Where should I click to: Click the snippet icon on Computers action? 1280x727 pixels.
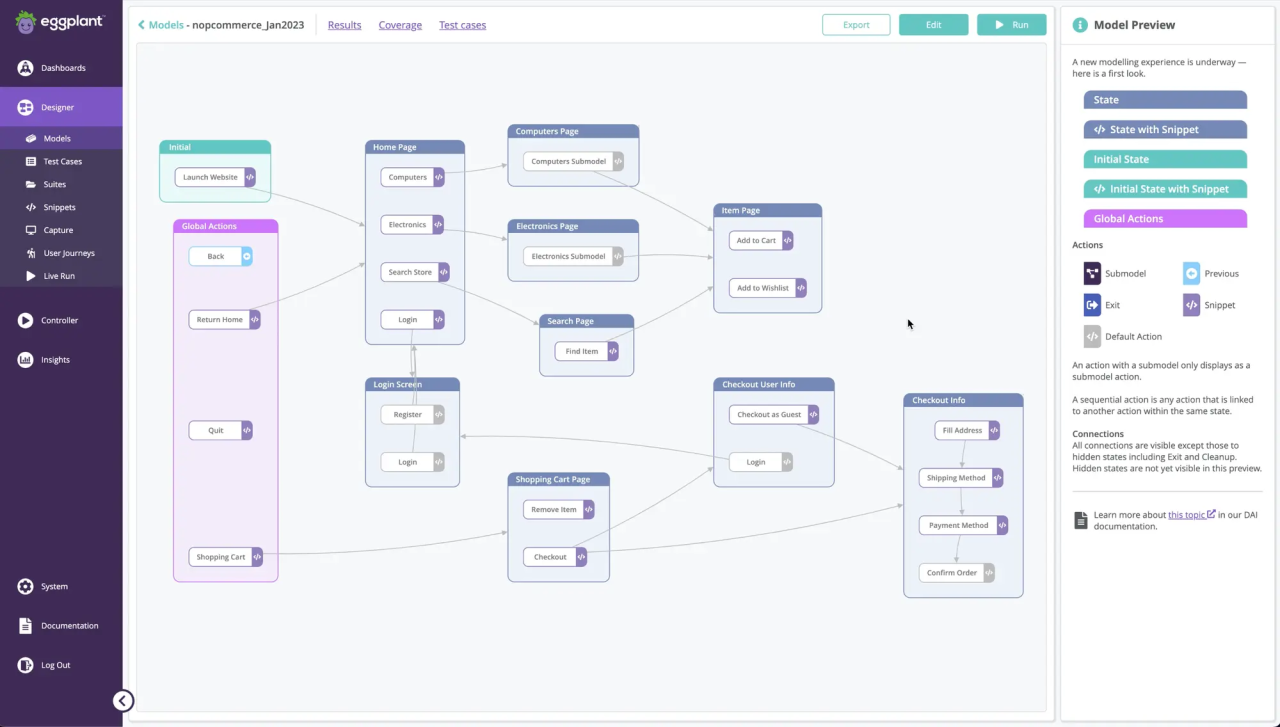(x=438, y=177)
